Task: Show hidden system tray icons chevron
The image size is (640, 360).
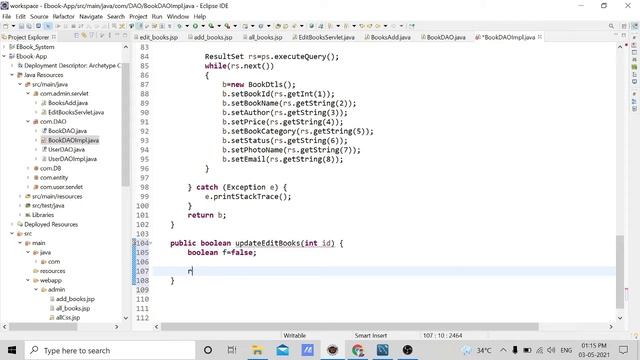Action: [503, 350]
